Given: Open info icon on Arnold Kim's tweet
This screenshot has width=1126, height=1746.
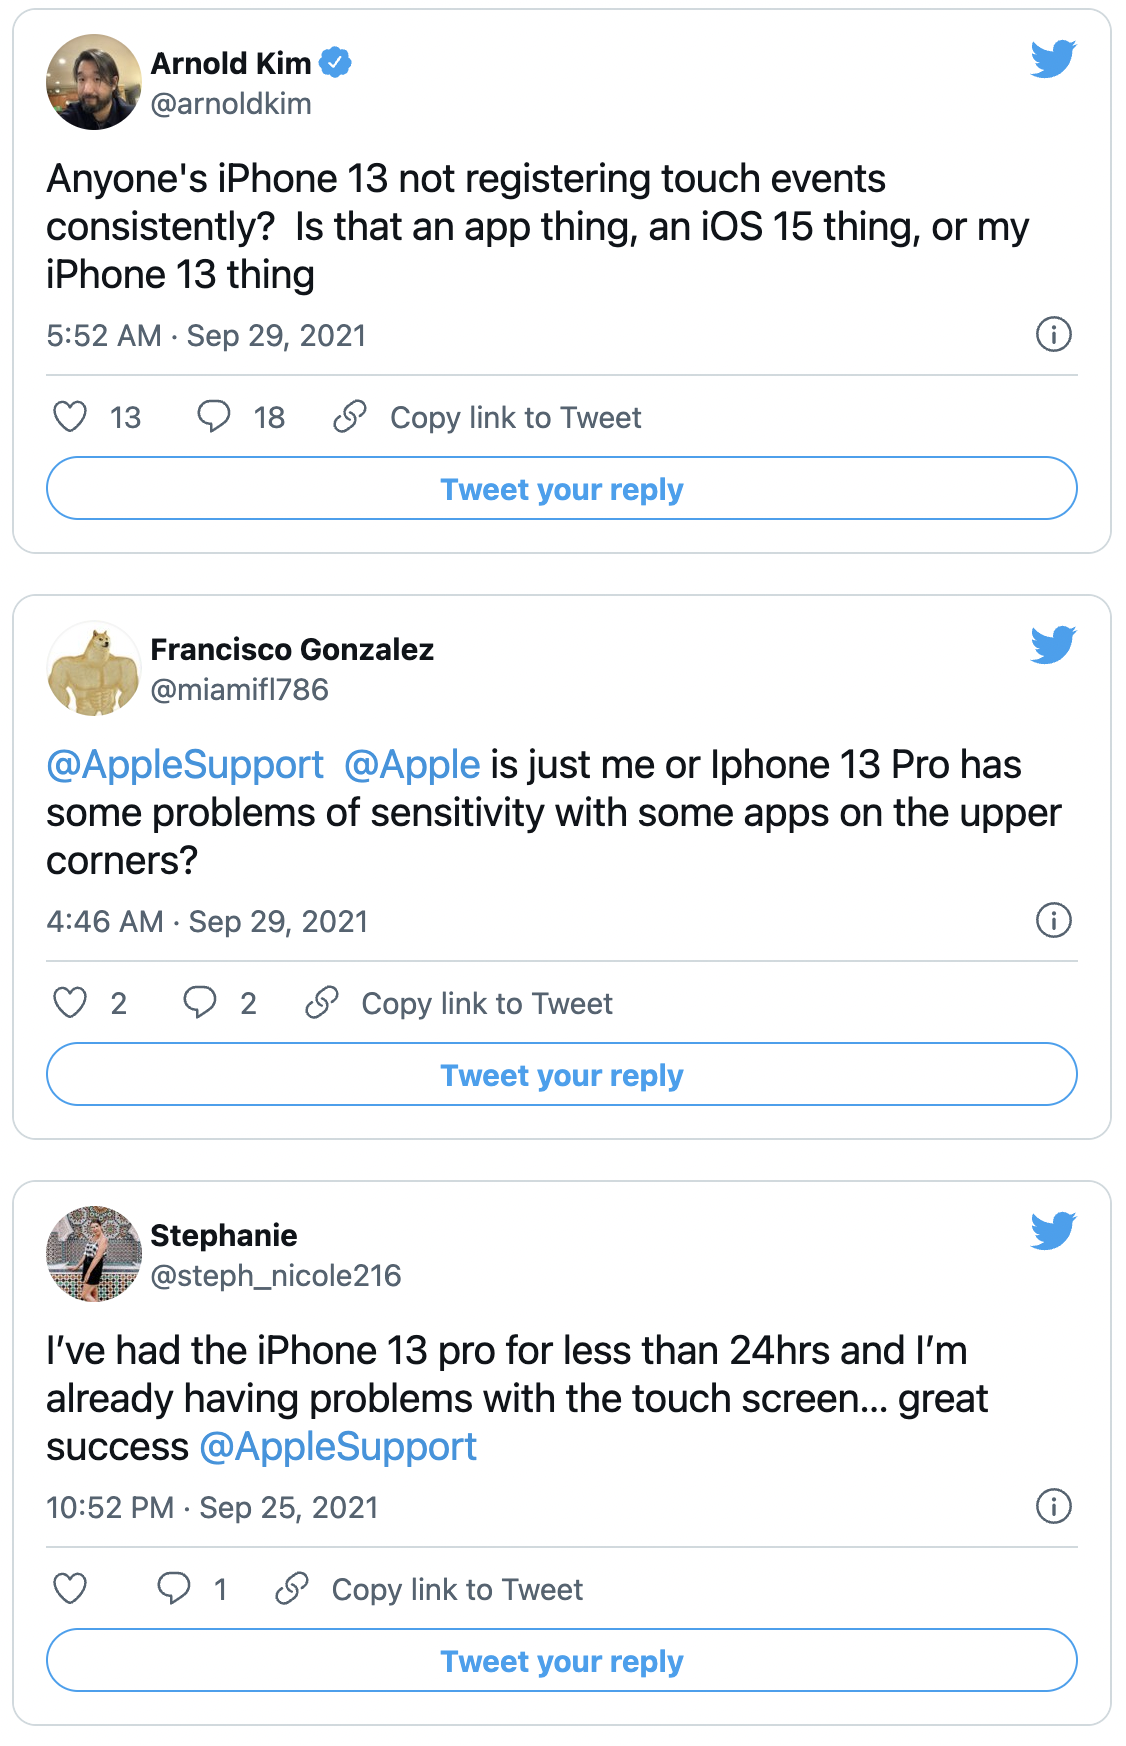Looking at the screenshot, I should (x=1053, y=334).
